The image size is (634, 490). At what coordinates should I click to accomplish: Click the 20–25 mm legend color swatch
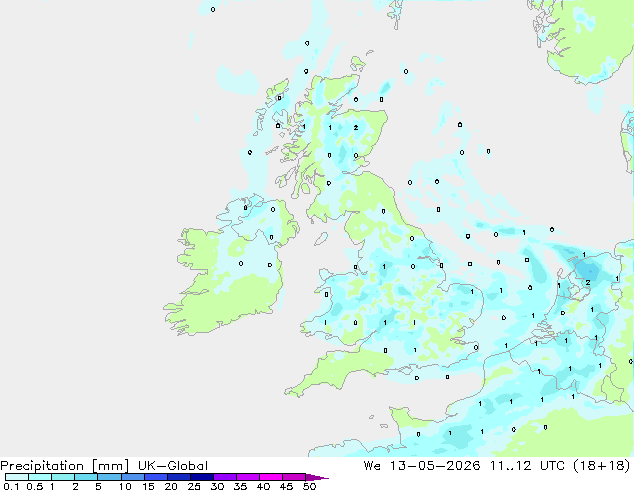click(179, 477)
